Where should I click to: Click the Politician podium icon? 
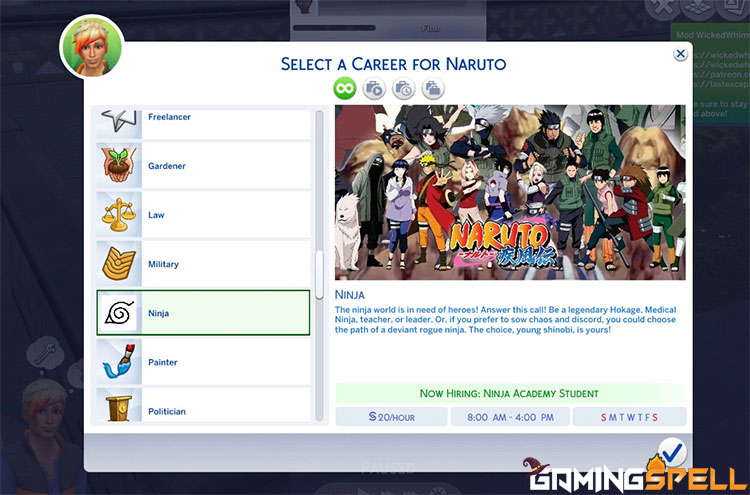119,406
